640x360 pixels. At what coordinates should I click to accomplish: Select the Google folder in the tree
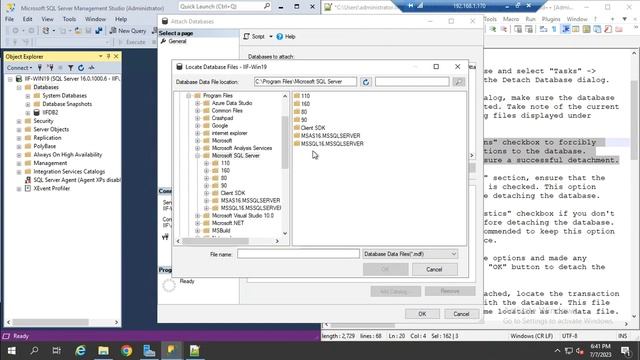pos(220,126)
